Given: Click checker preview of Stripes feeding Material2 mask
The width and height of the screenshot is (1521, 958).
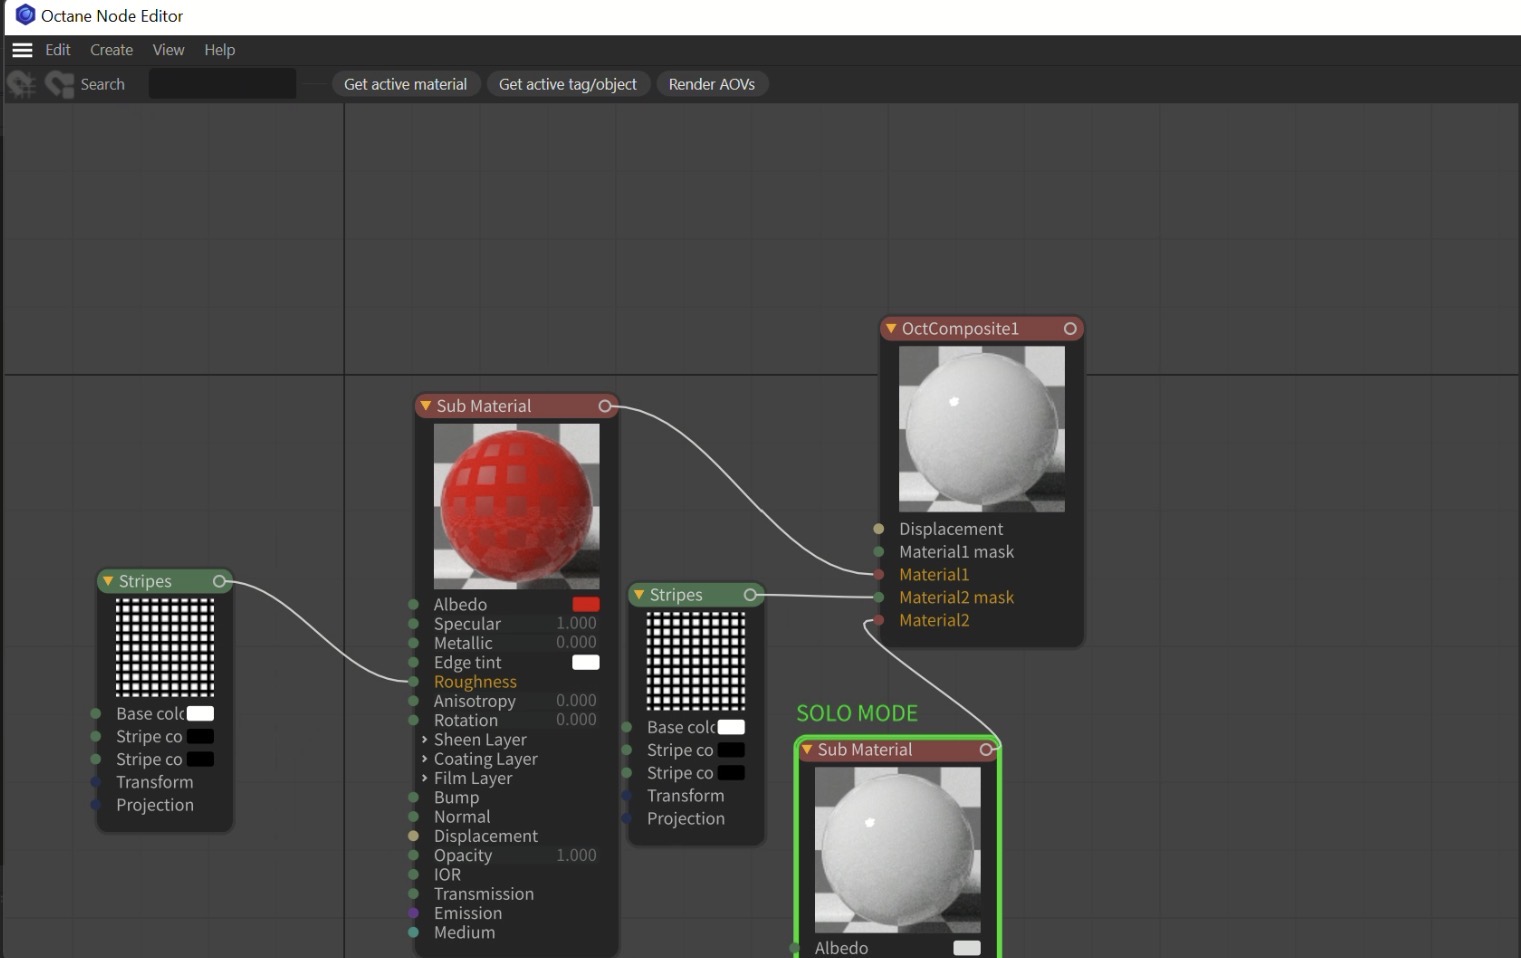Looking at the screenshot, I should [x=696, y=661].
